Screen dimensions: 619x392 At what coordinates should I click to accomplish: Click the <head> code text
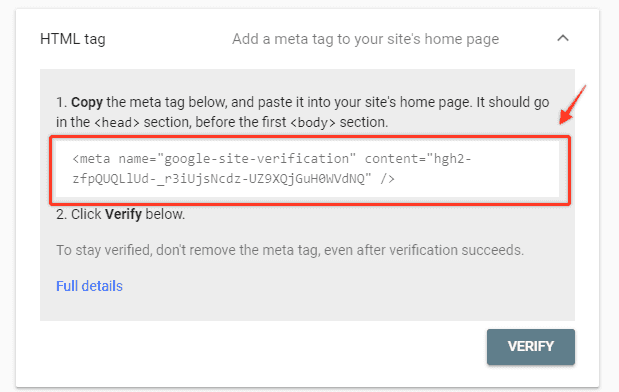point(117,122)
